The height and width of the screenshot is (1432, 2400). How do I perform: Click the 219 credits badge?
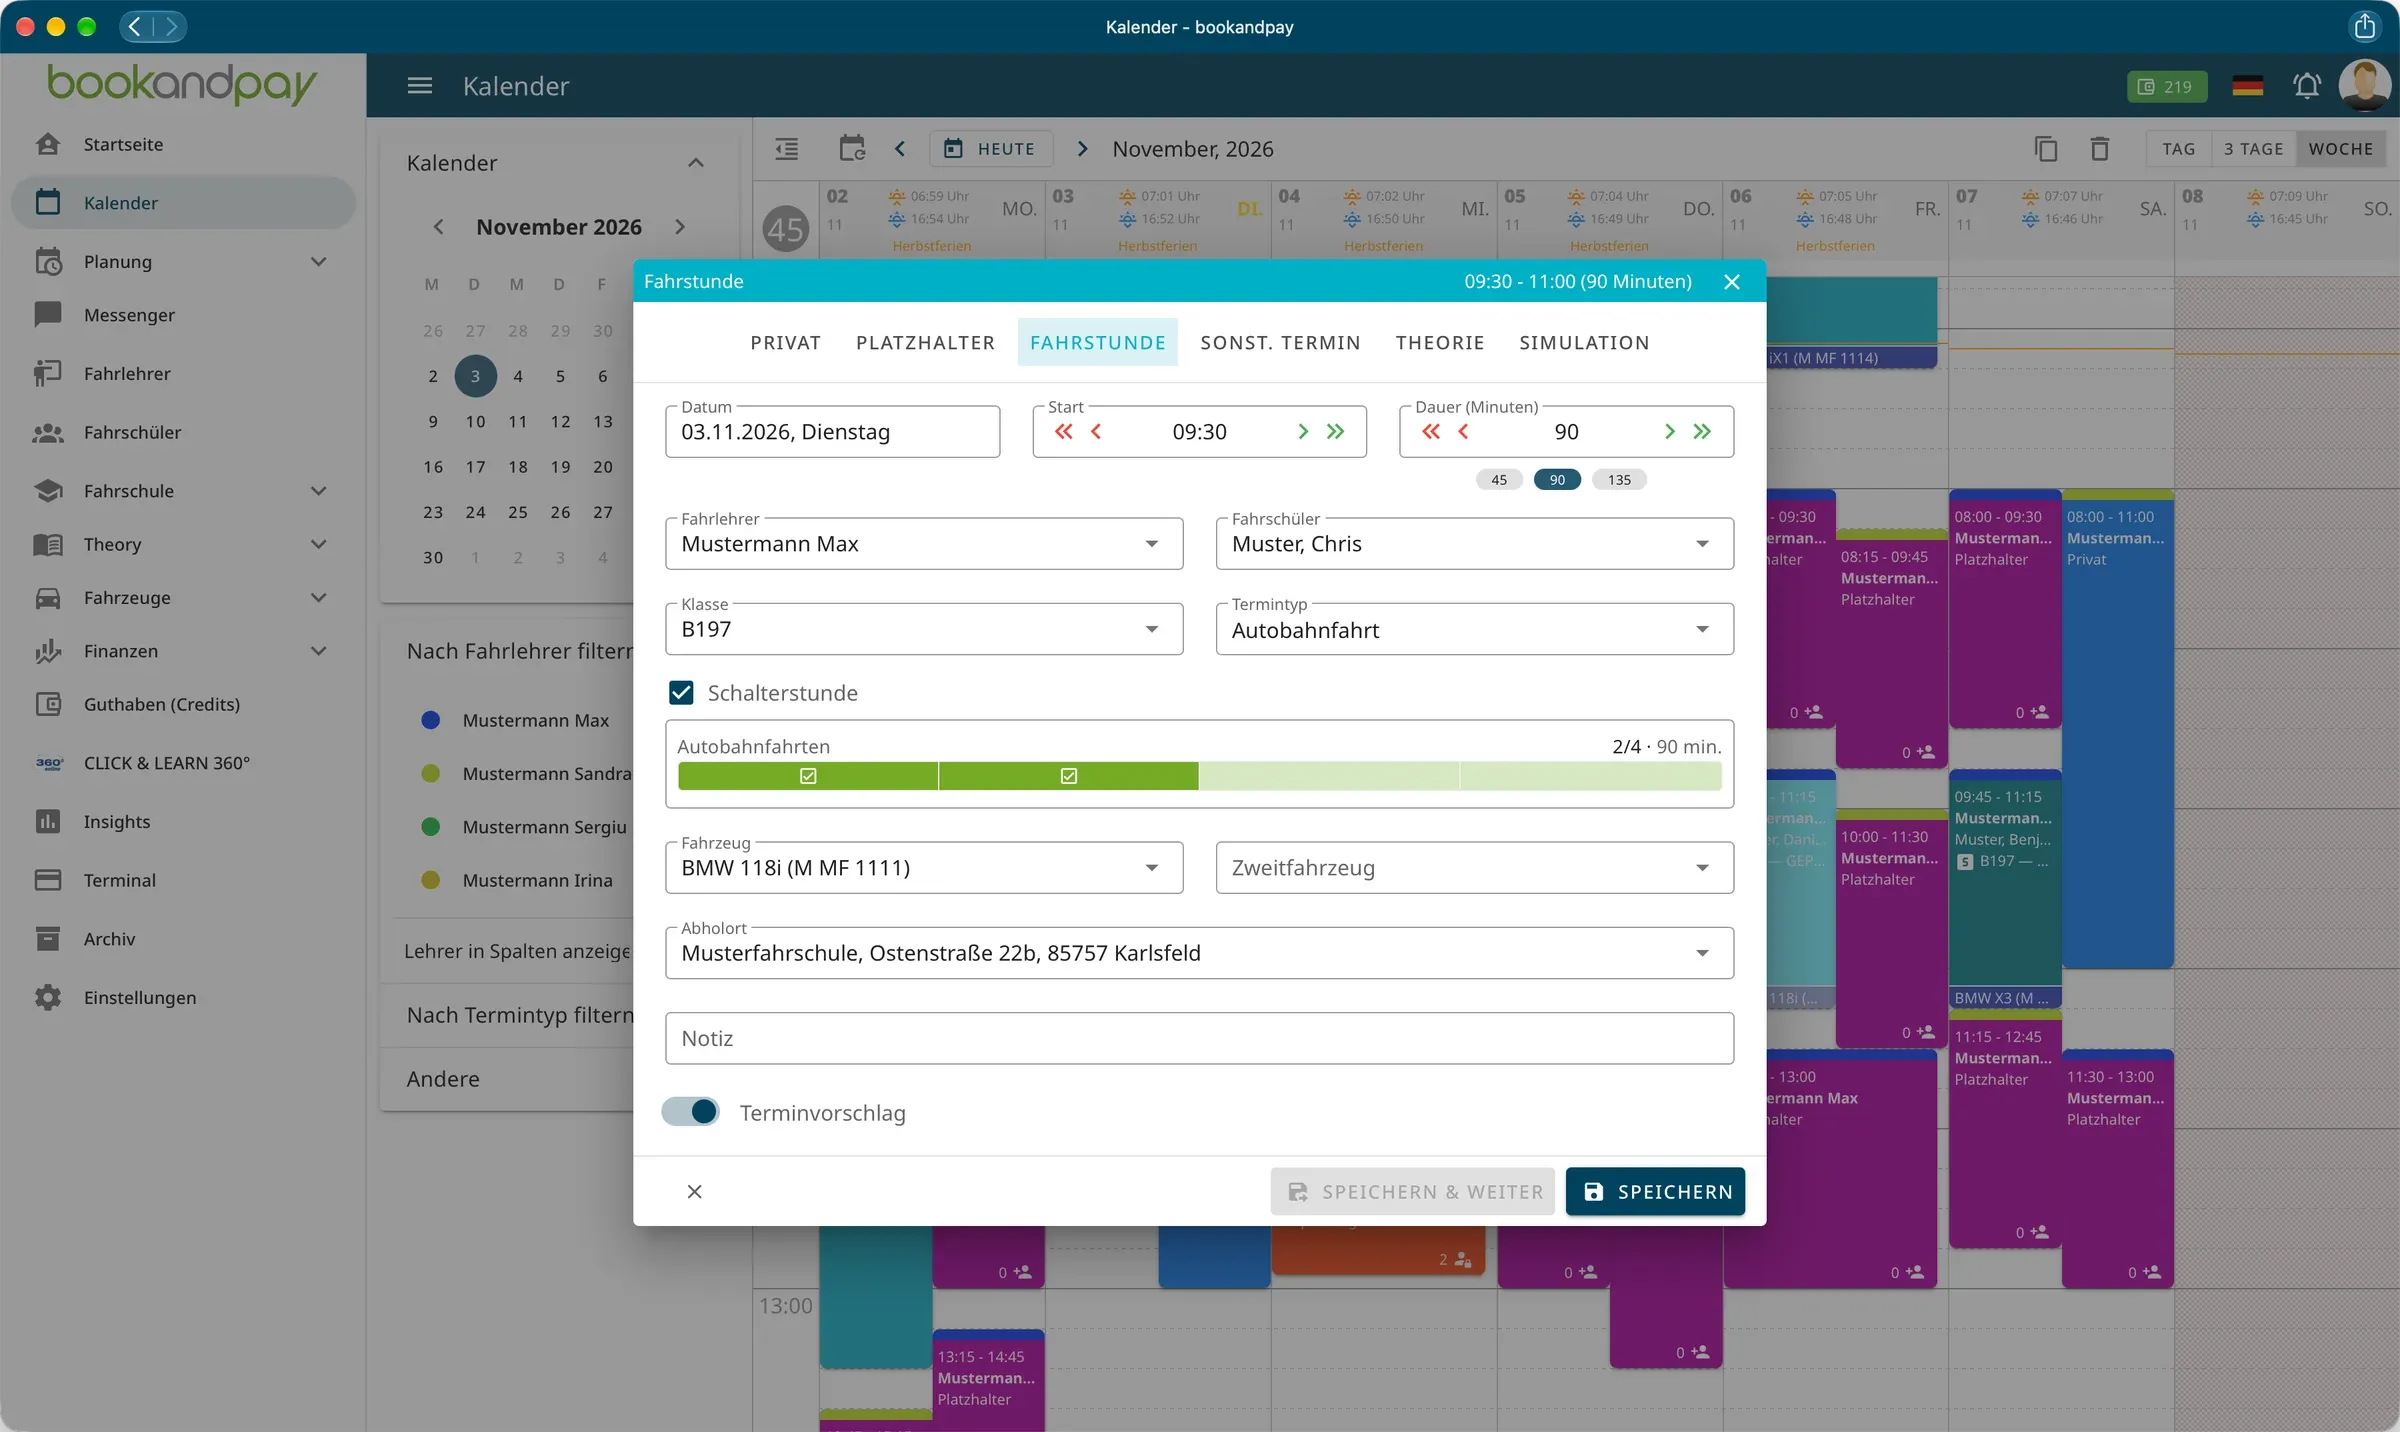(x=2166, y=86)
